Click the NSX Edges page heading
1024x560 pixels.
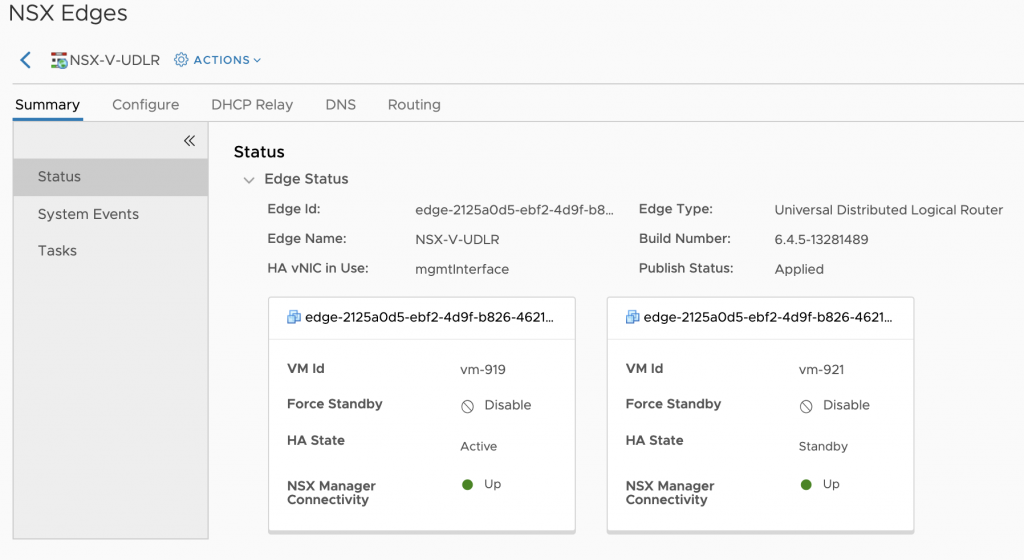click(x=68, y=13)
